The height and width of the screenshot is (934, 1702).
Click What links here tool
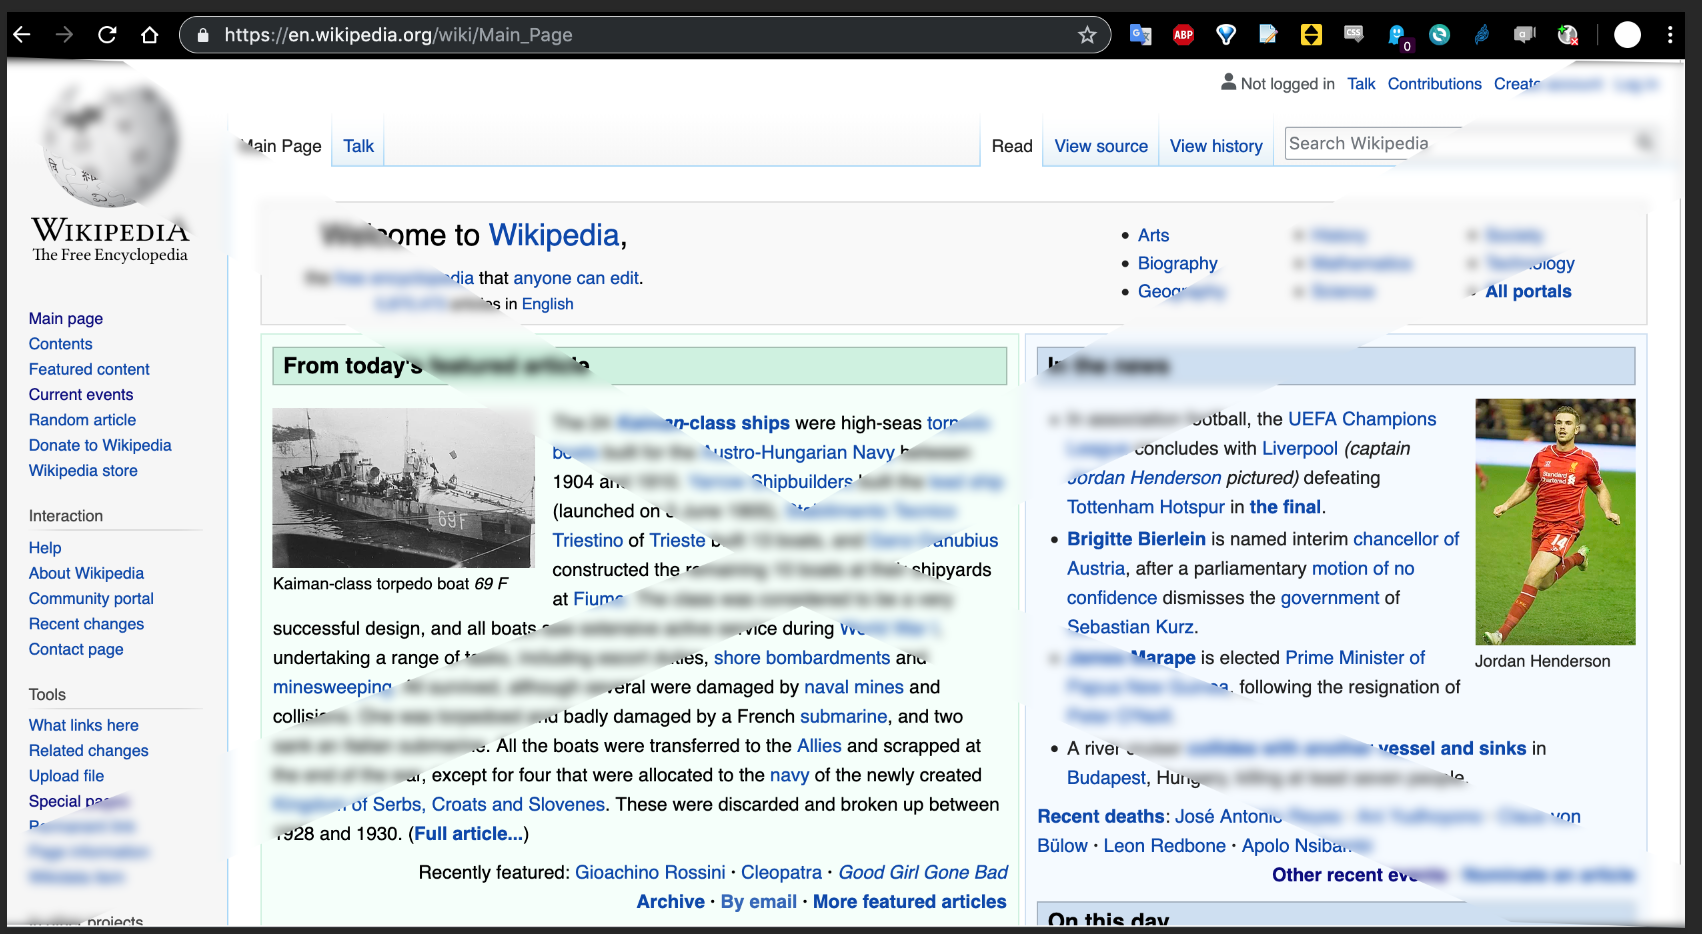[83, 725]
